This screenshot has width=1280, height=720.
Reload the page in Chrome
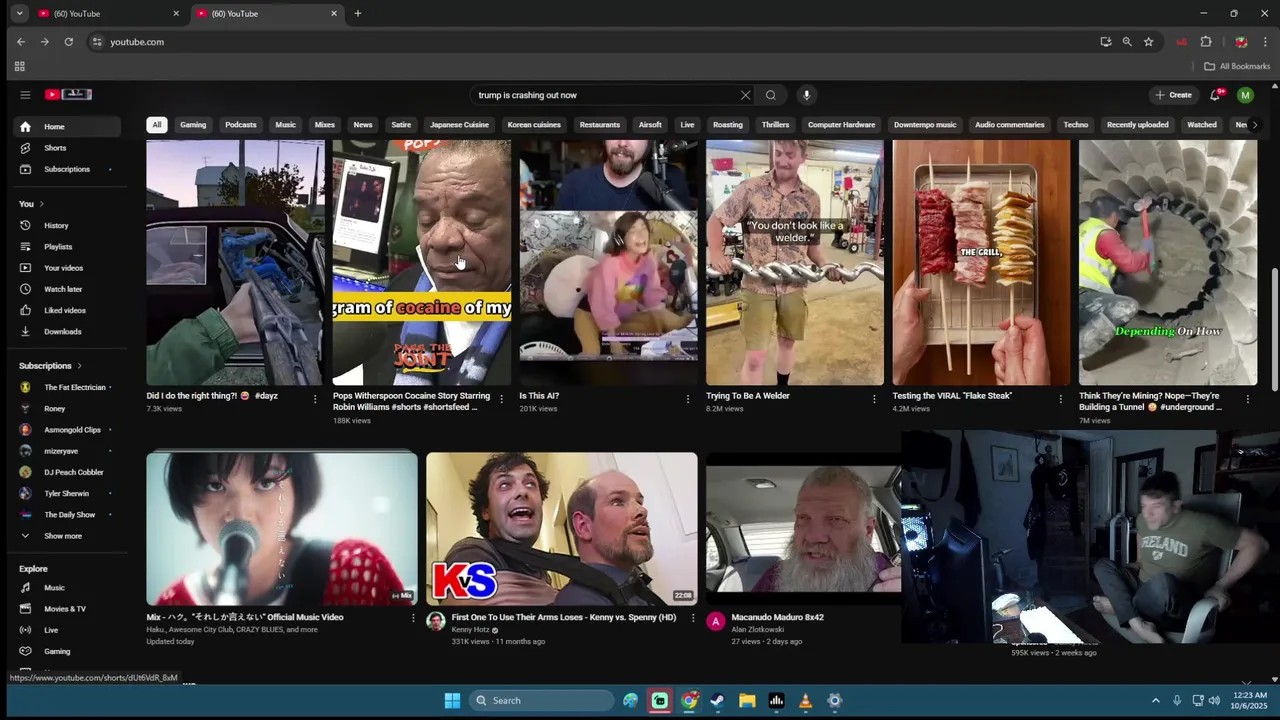68,42
